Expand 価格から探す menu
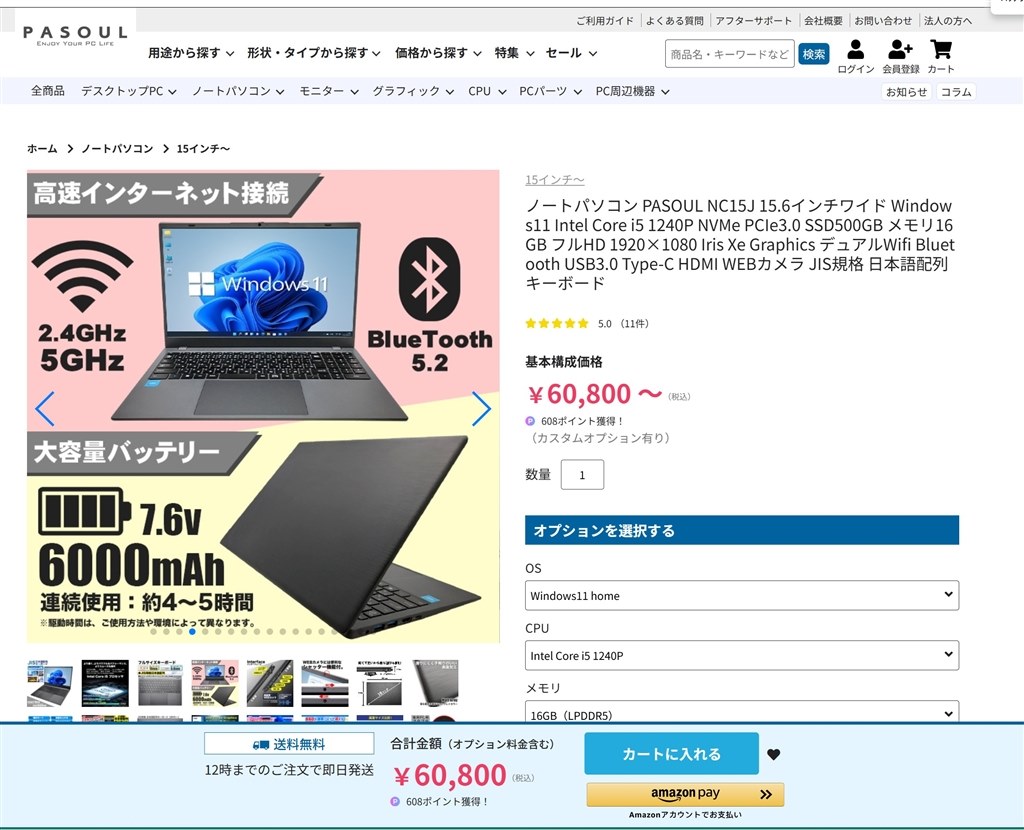1024x830 pixels. pos(438,53)
